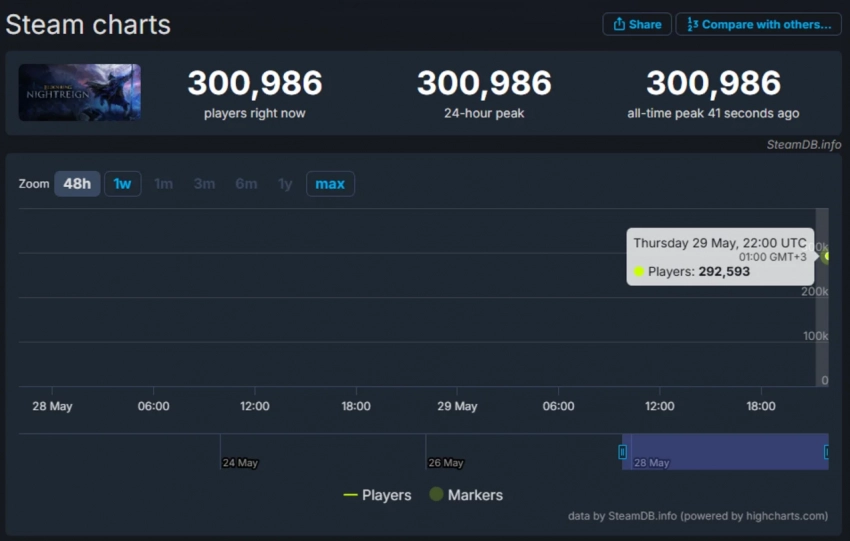This screenshot has width=850, height=541.
Task: Open the highcharts.com data credit link
Action: [697, 516]
